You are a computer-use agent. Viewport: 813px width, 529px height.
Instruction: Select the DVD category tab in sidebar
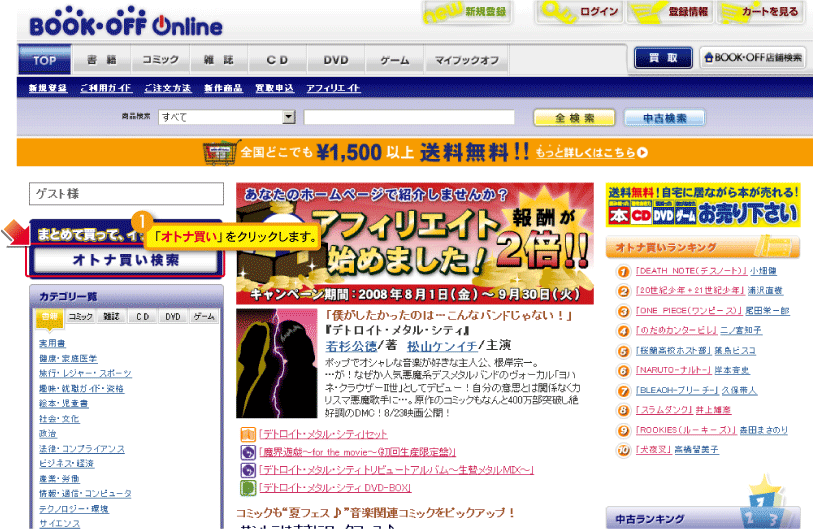pyautogui.click(x=173, y=316)
